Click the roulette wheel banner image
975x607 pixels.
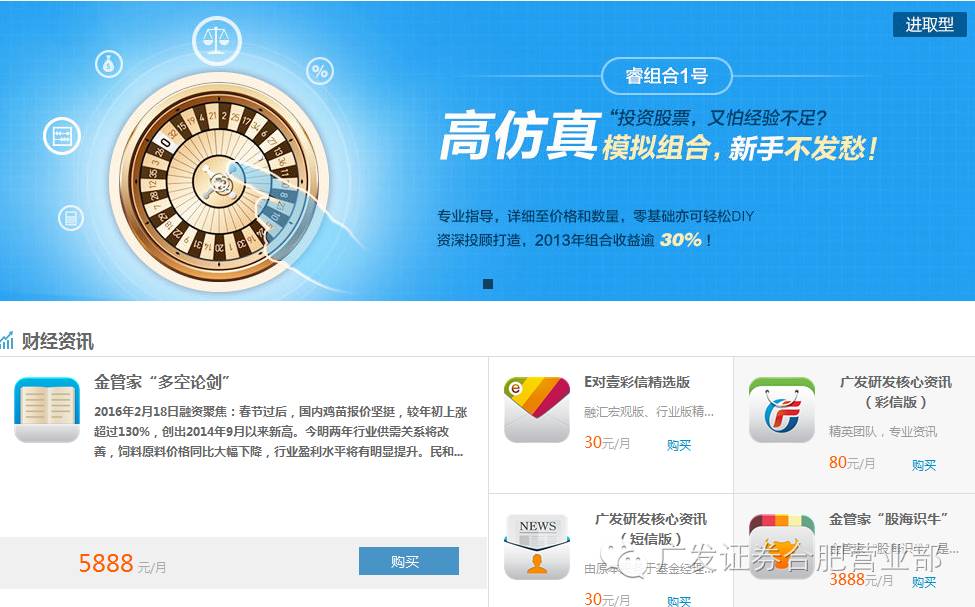219,183
